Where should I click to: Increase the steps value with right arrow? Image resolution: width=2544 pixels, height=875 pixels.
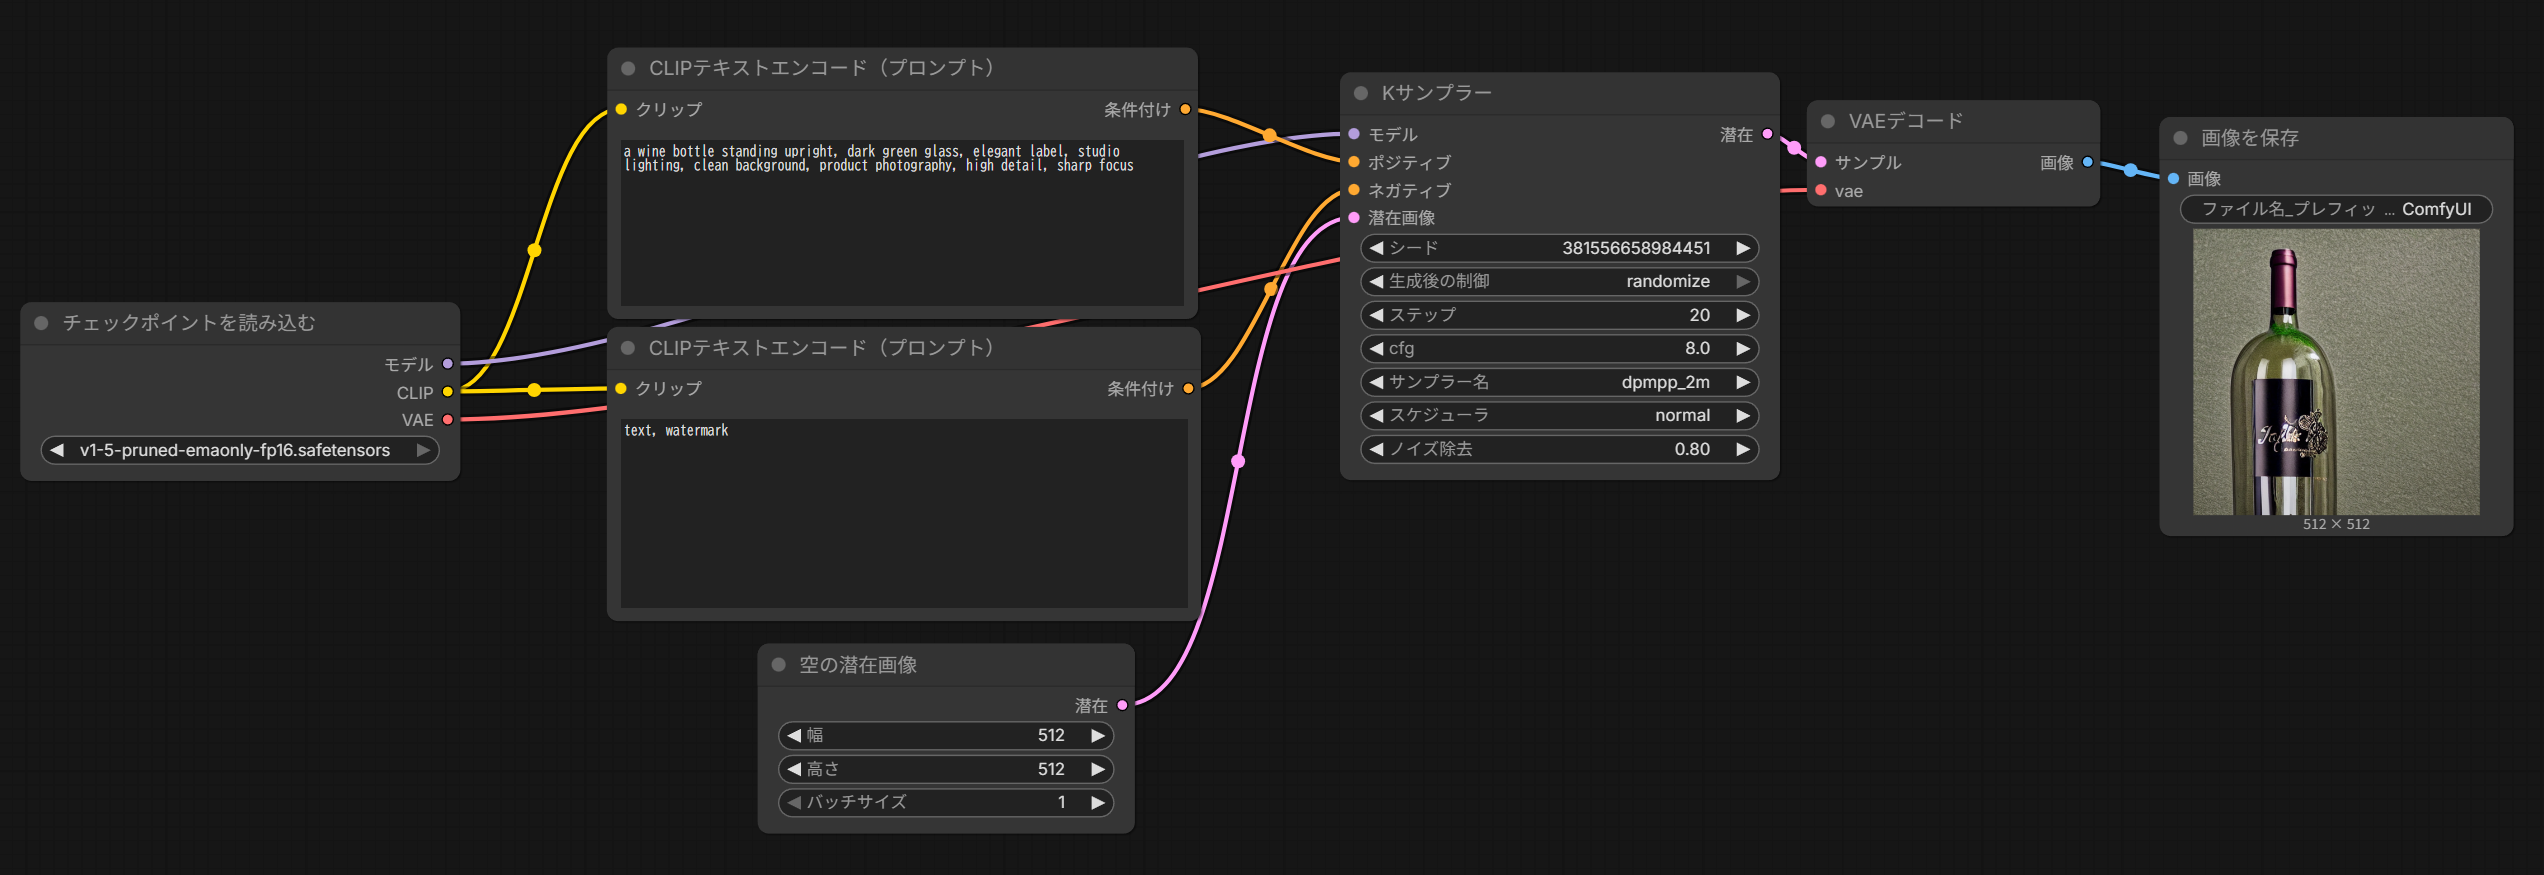point(1743,315)
